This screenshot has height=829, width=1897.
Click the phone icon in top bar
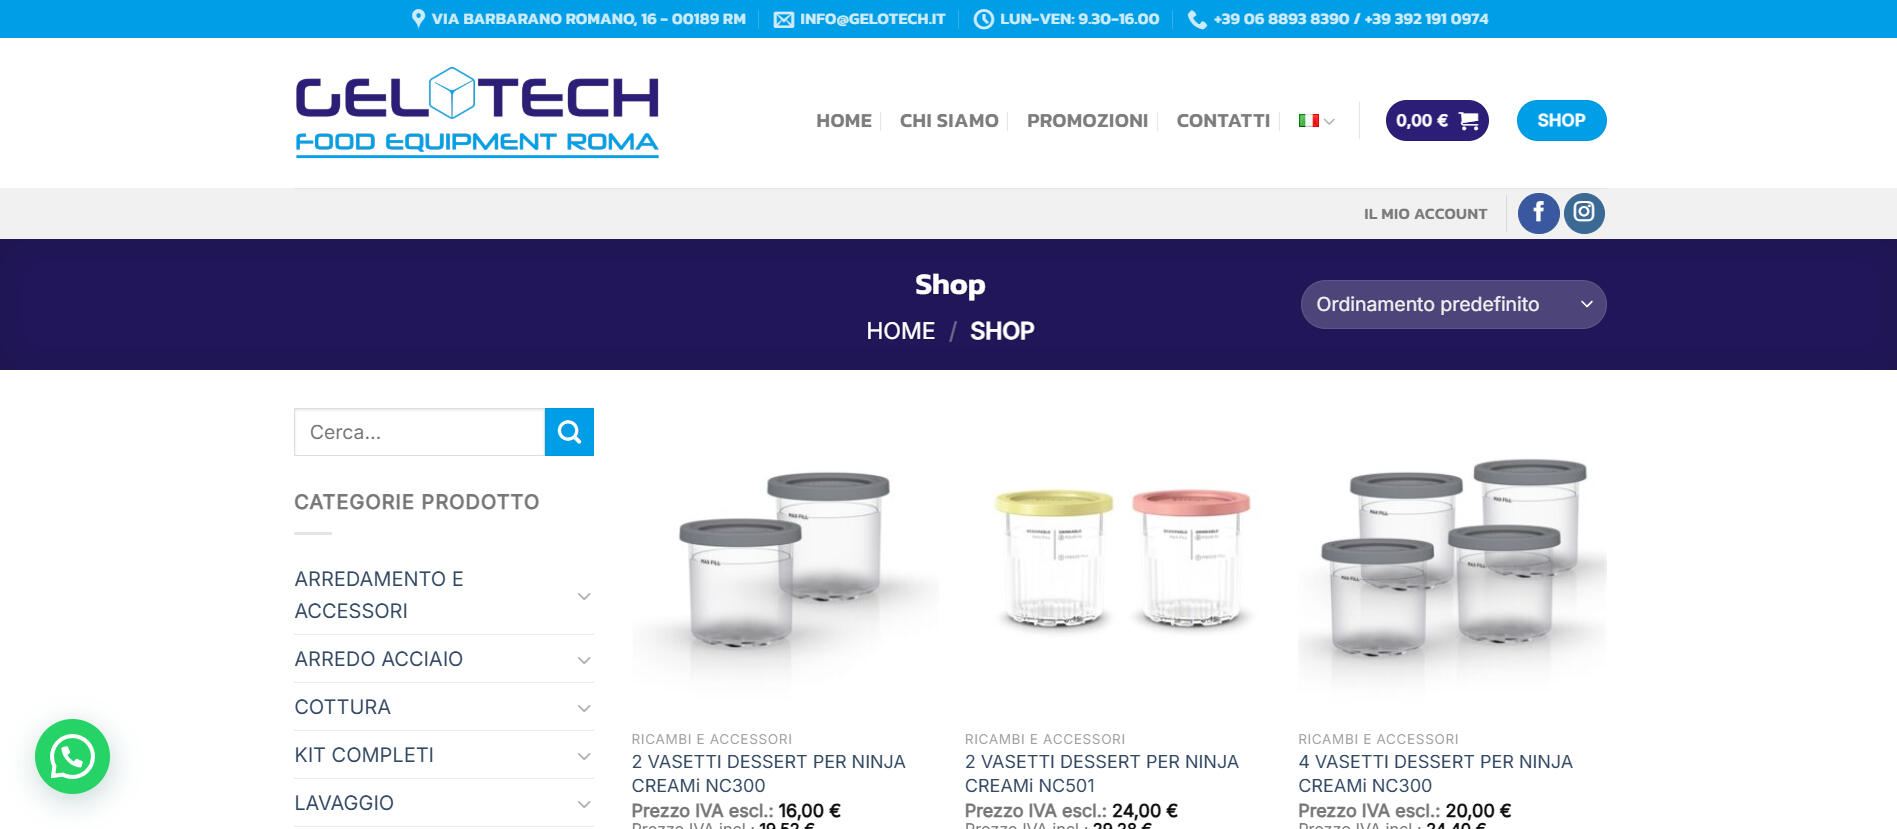click(1196, 19)
